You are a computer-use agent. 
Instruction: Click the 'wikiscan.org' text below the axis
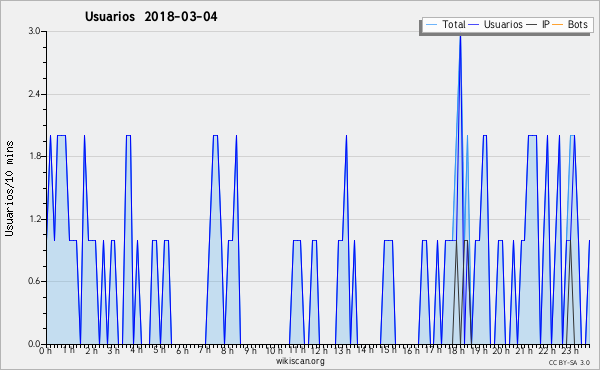pos(300,361)
